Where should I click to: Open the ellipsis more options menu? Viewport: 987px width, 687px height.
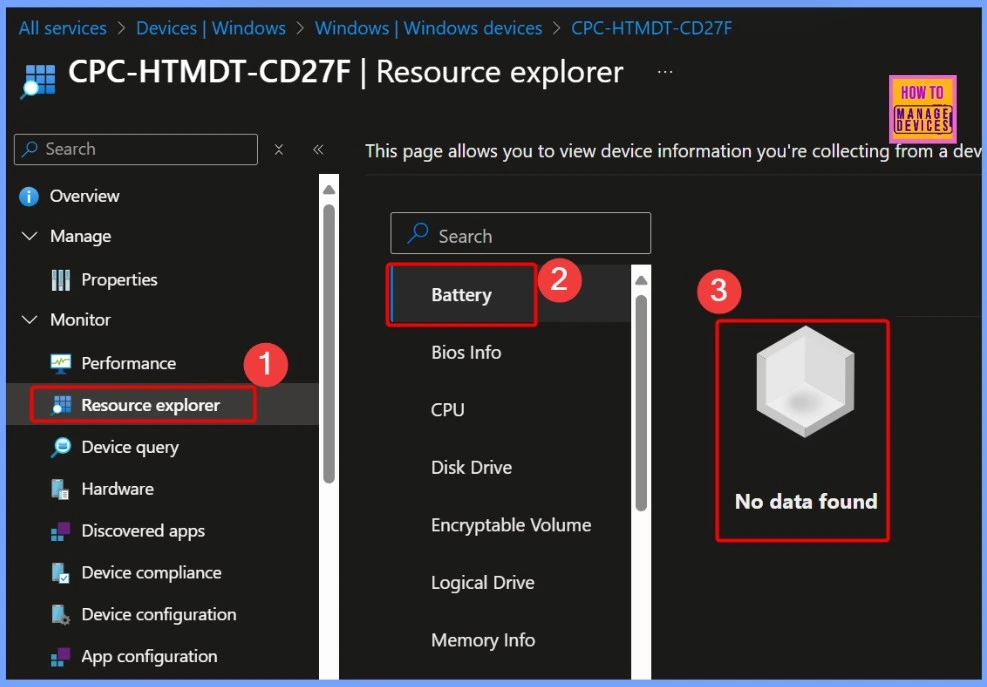[665, 72]
